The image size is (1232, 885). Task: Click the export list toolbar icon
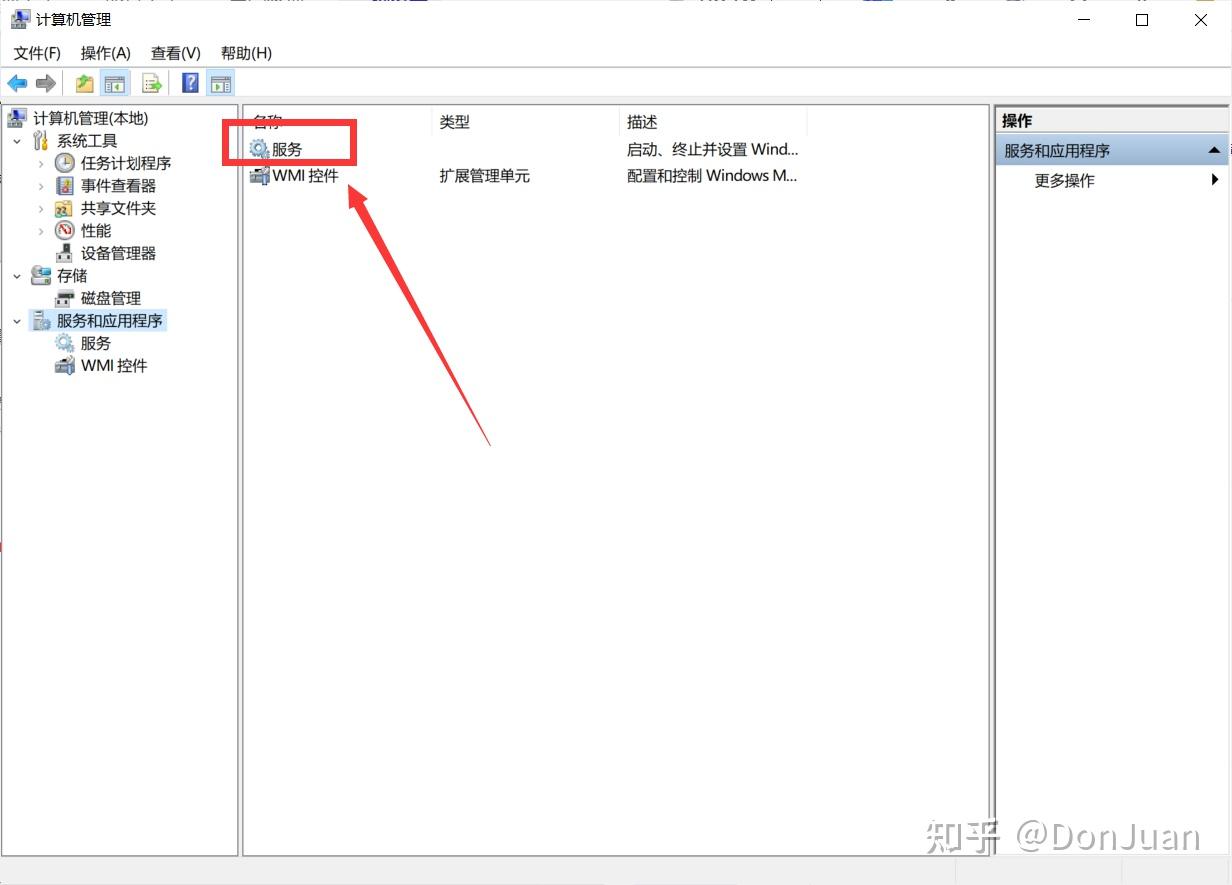(x=152, y=83)
